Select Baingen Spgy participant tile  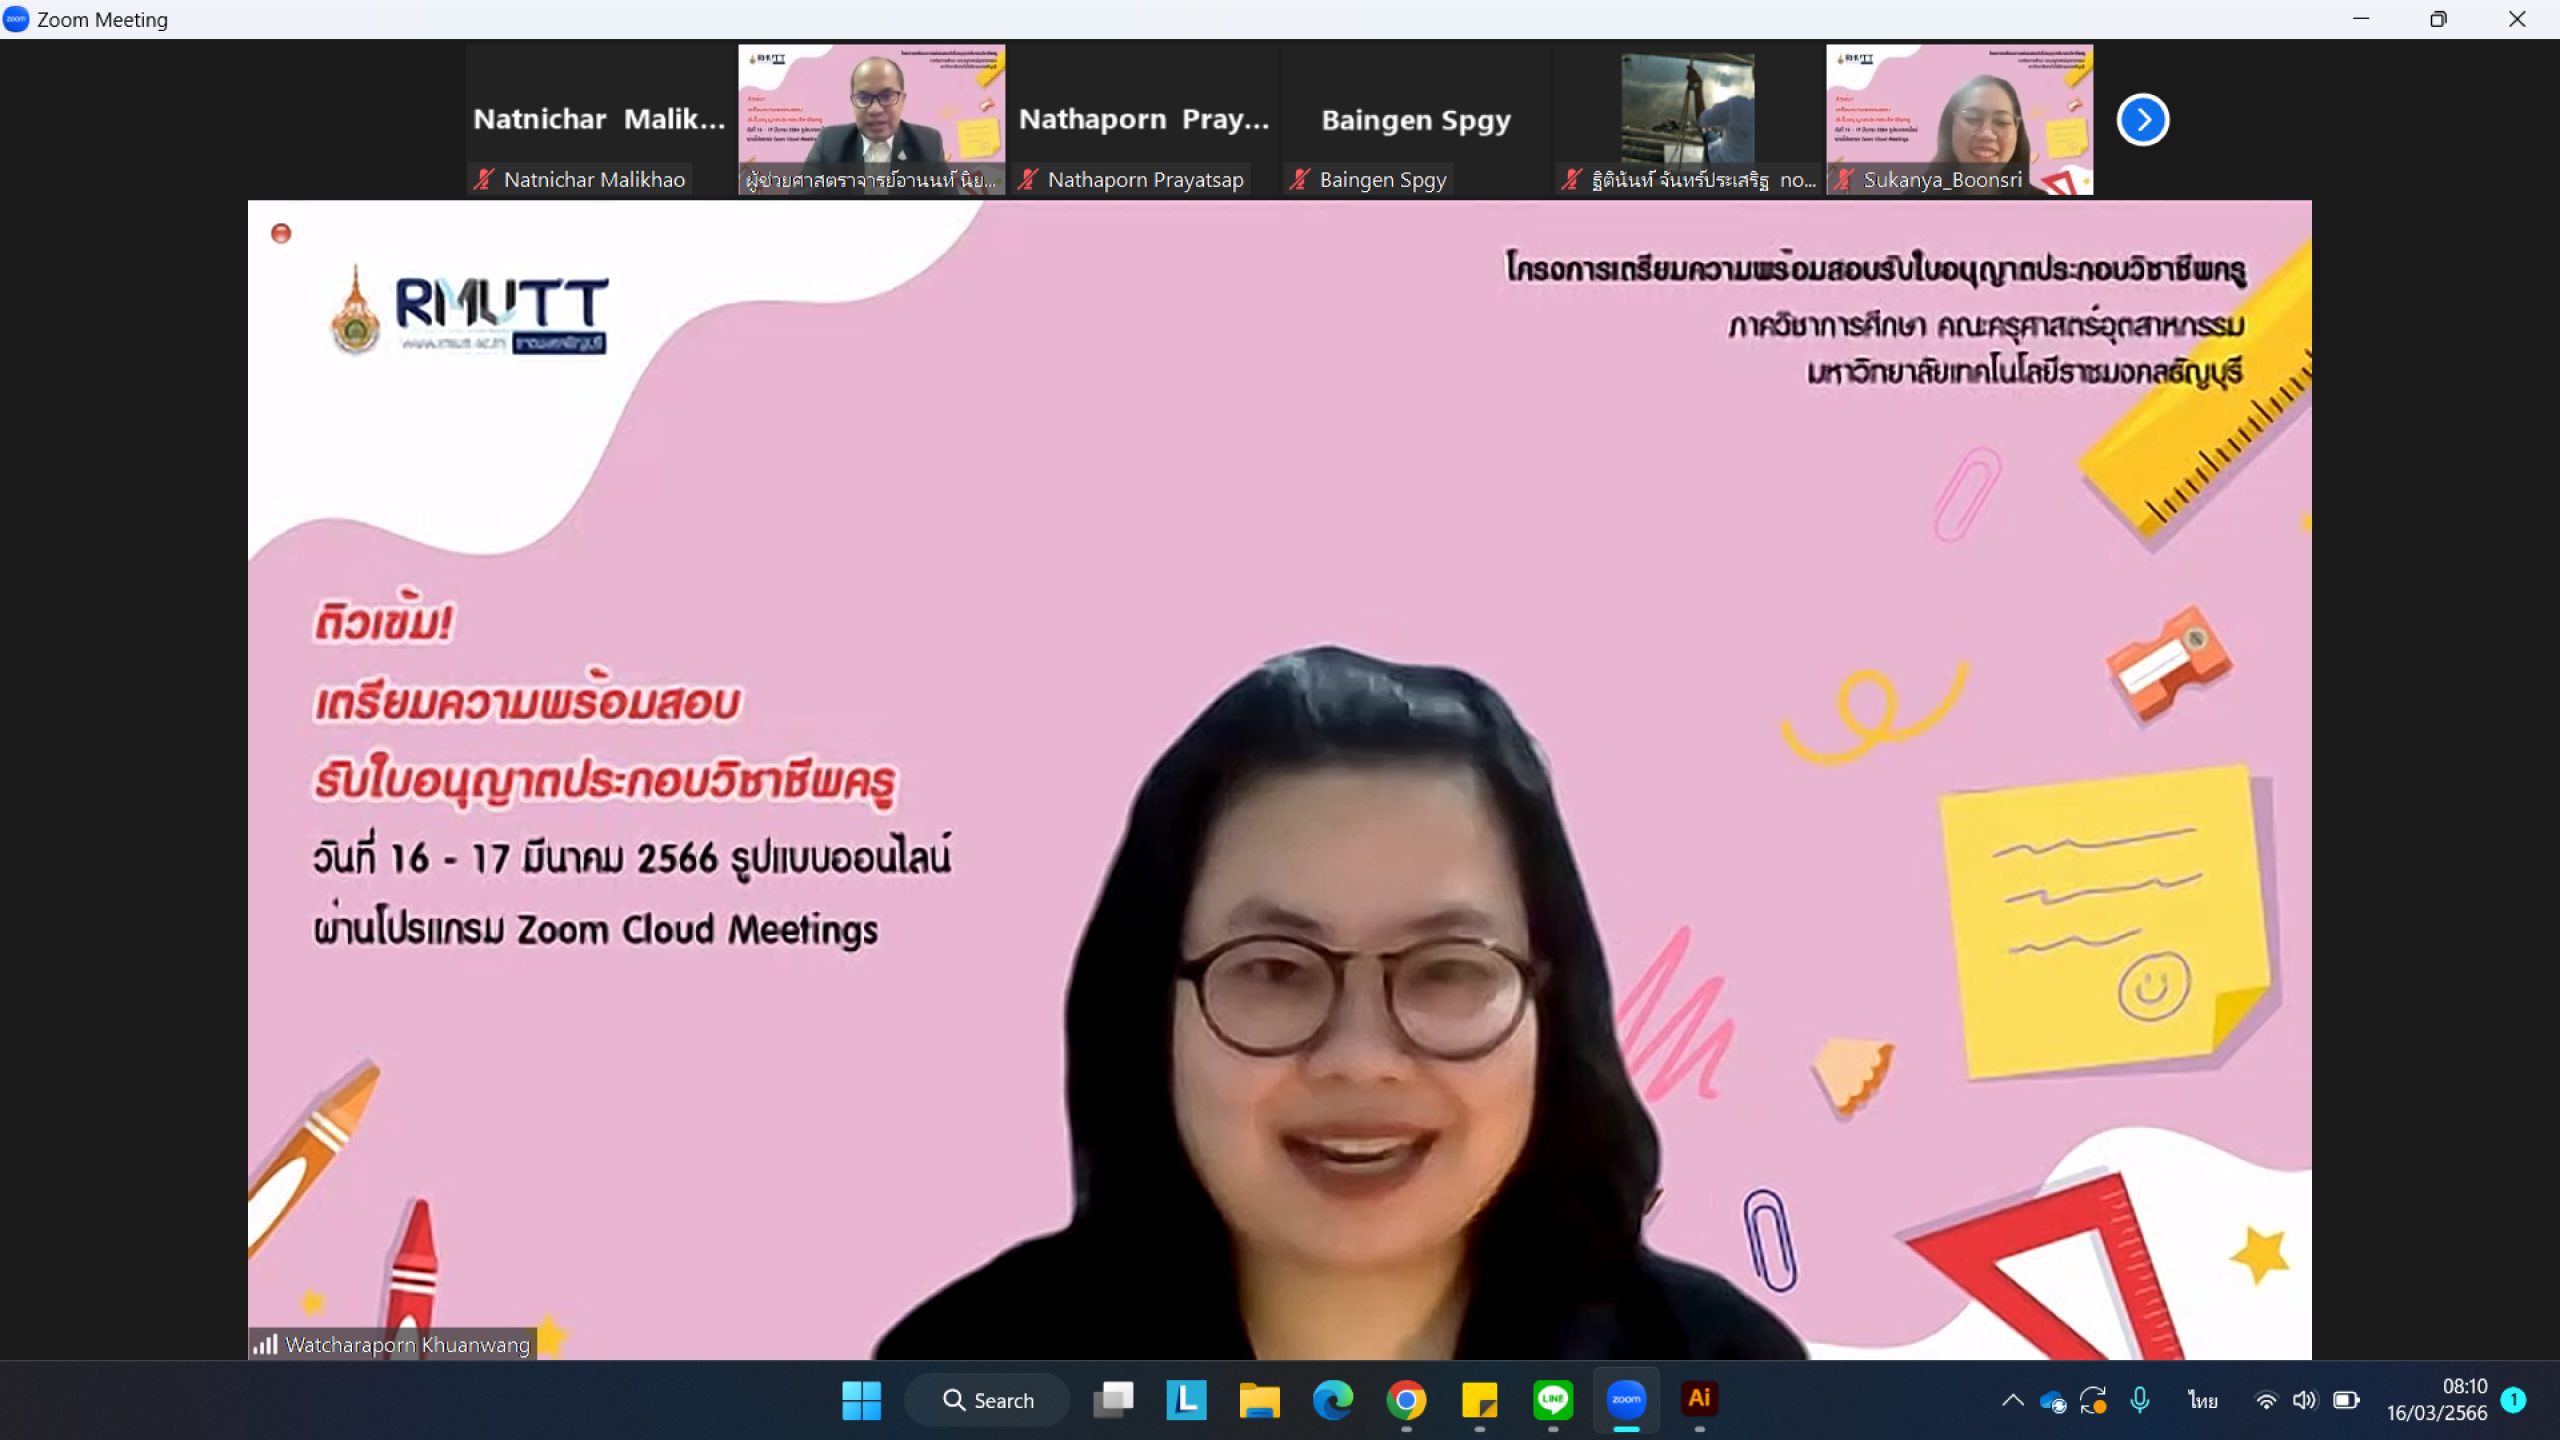1416,119
